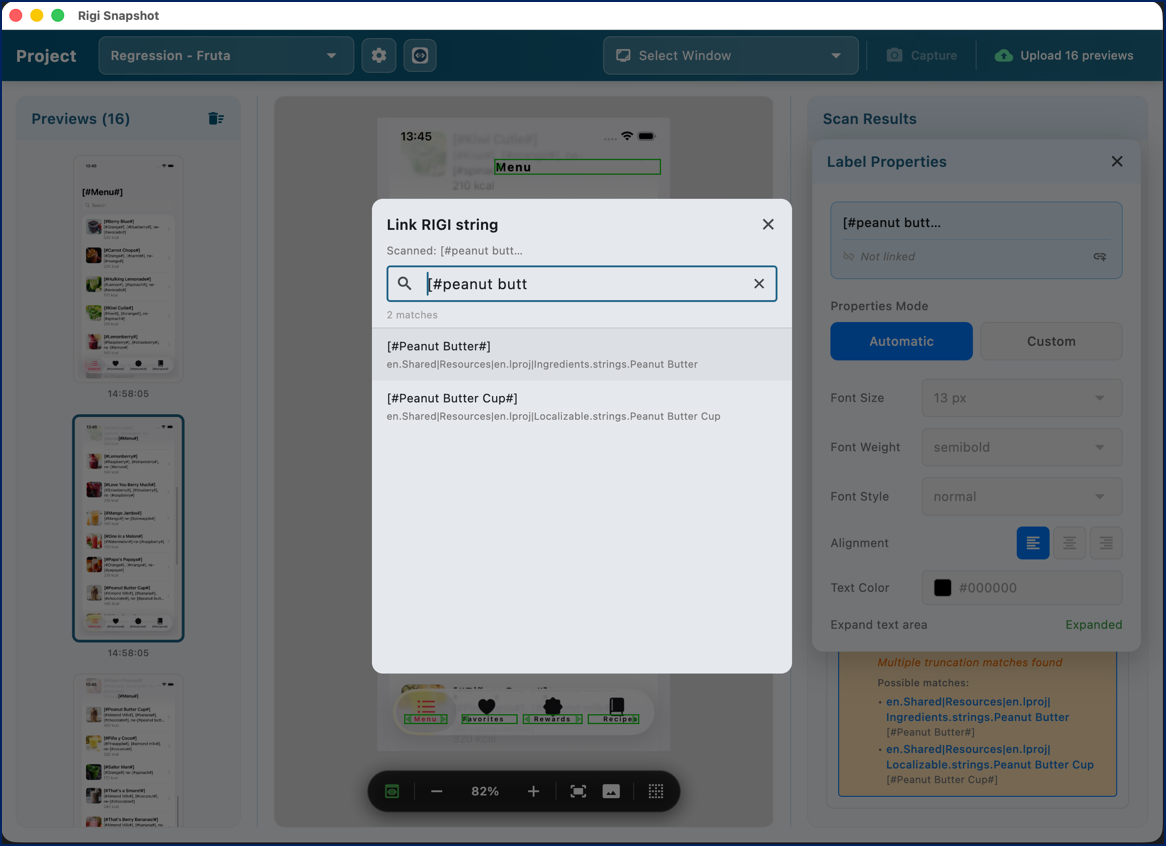This screenshot has height=846, width=1166.
Task: Click the black text color swatch
Action: click(x=942, y=588)
